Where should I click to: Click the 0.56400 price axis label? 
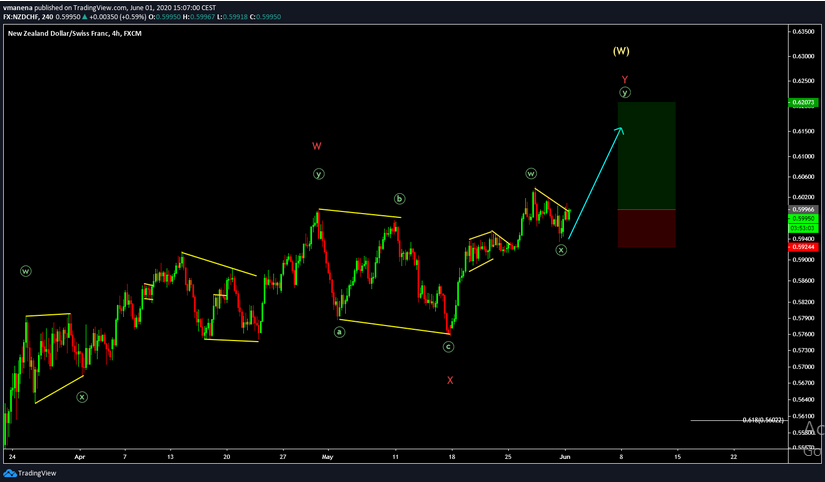click(803, 399)
